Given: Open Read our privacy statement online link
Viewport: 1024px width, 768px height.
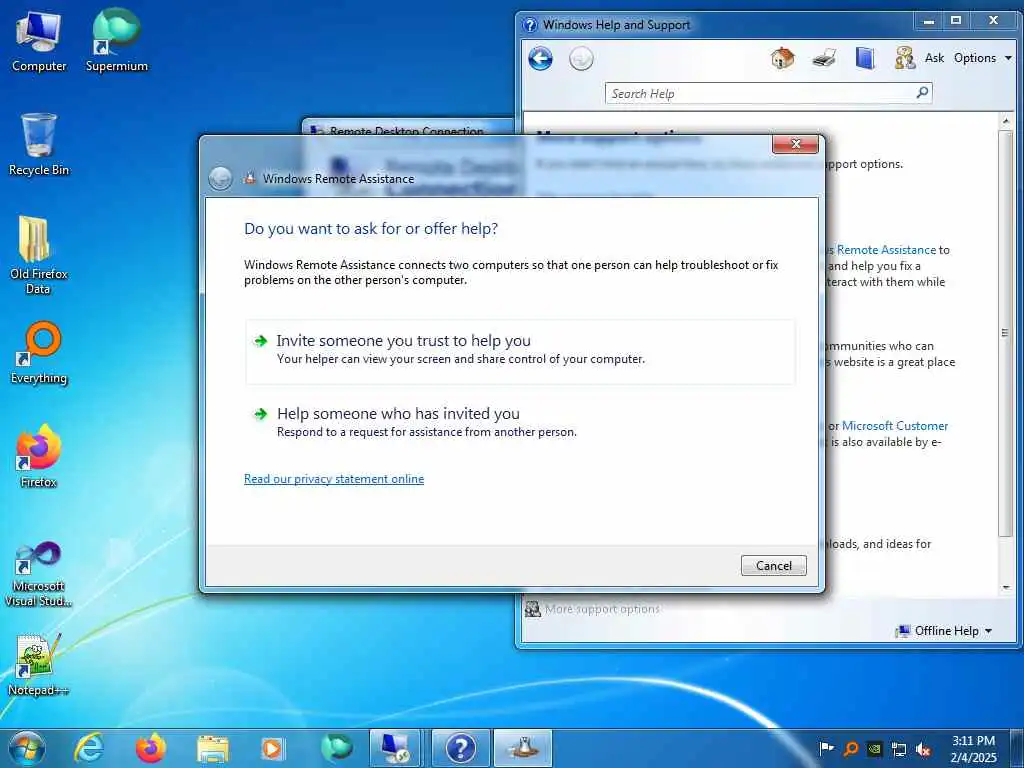Looking at the screenshot, I should coord(334,479).
